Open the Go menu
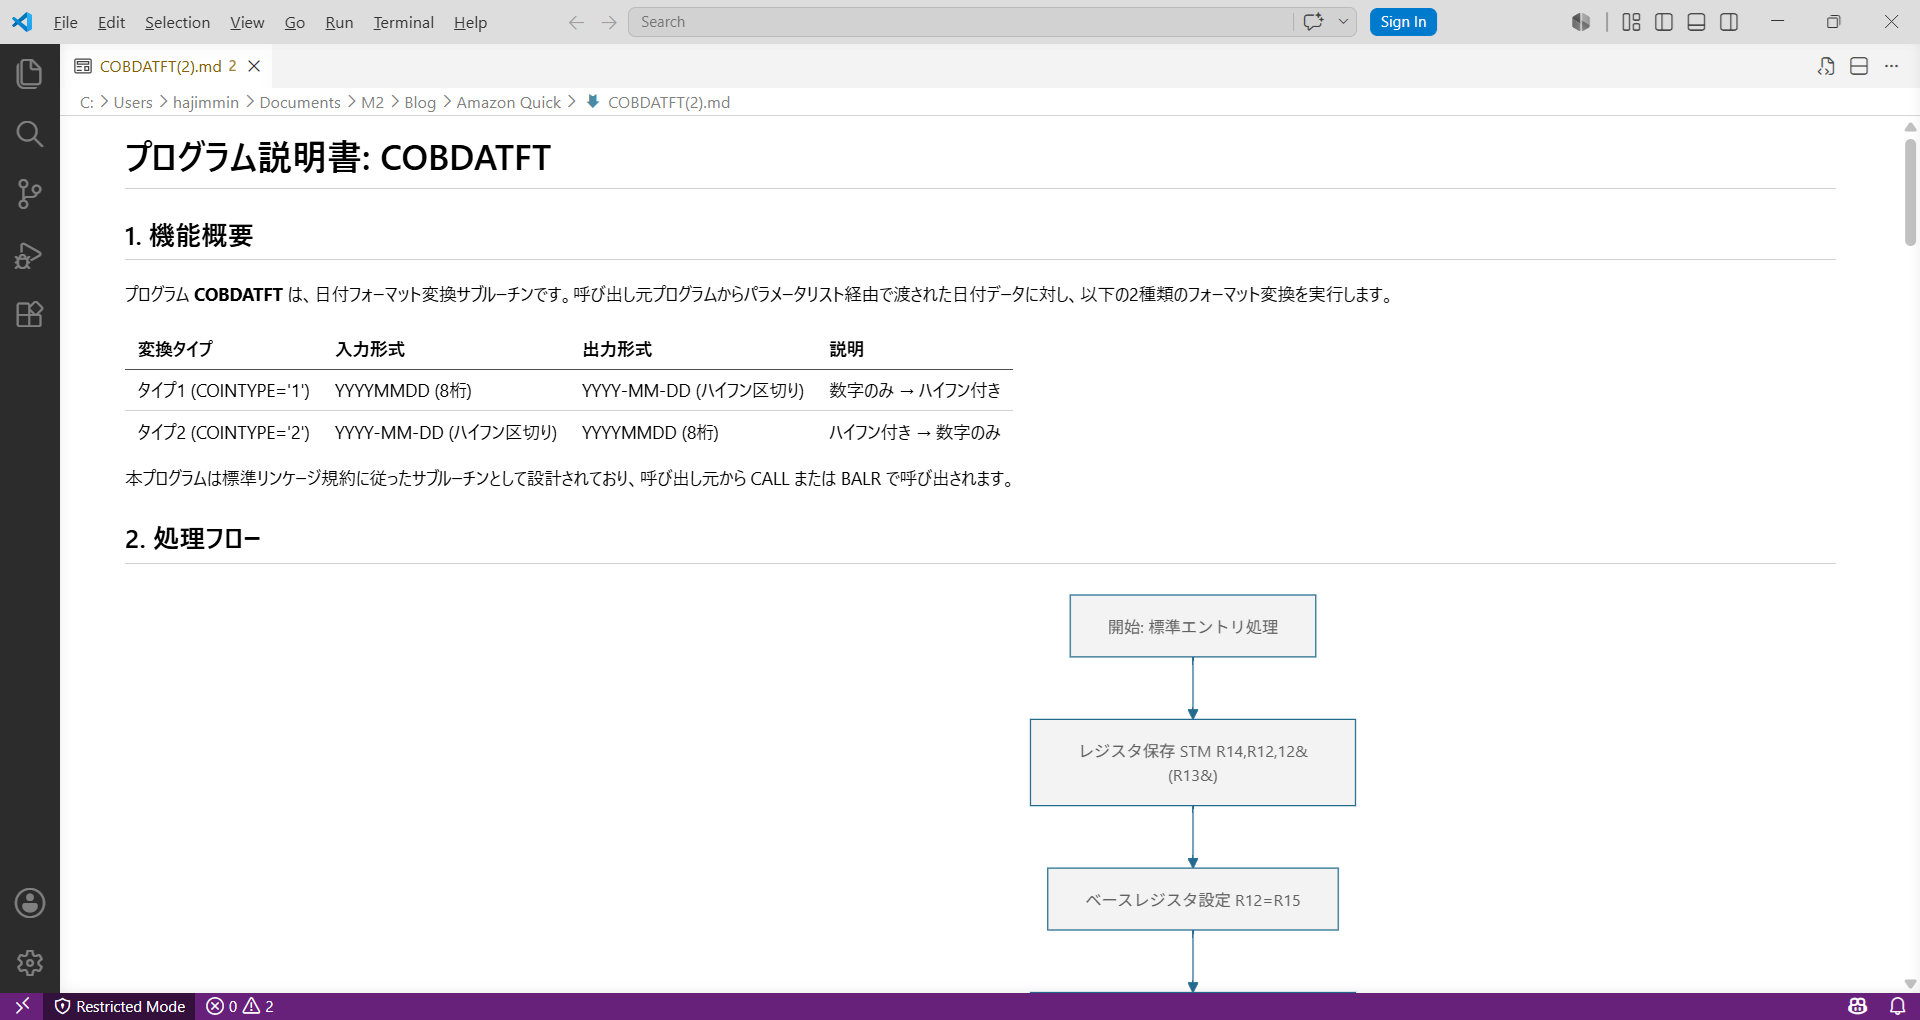This screenshot has width=1920, height=1020. [x=294, y=22]
